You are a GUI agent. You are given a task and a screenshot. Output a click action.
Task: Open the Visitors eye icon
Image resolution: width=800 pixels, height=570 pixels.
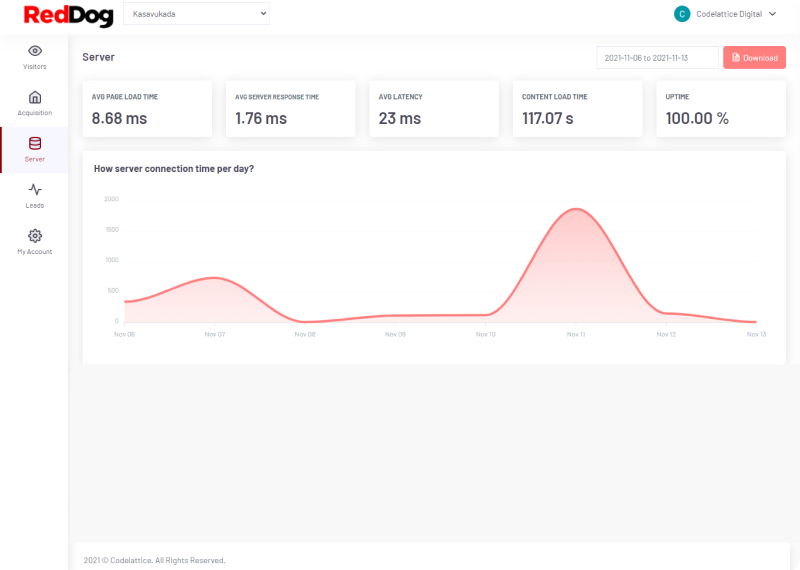coord(35,51)
